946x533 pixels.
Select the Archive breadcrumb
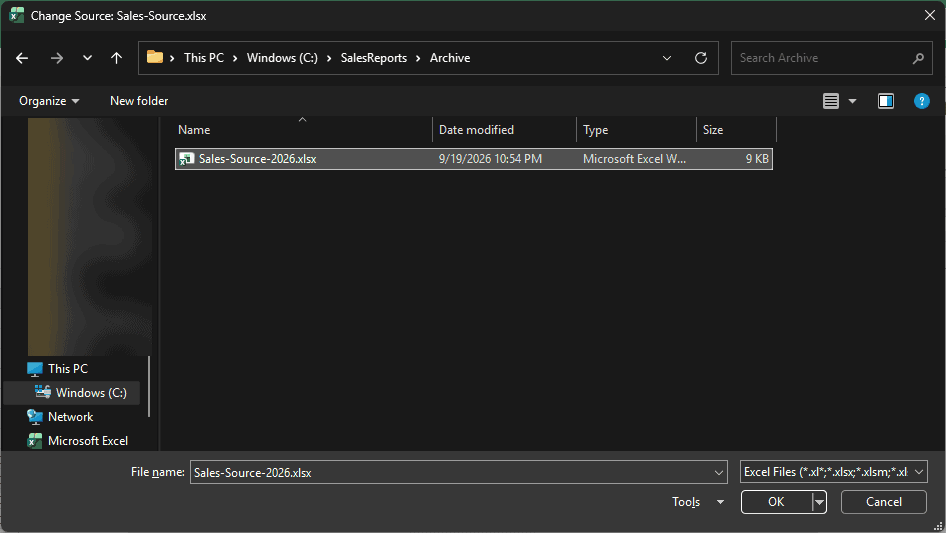point(450,58)
